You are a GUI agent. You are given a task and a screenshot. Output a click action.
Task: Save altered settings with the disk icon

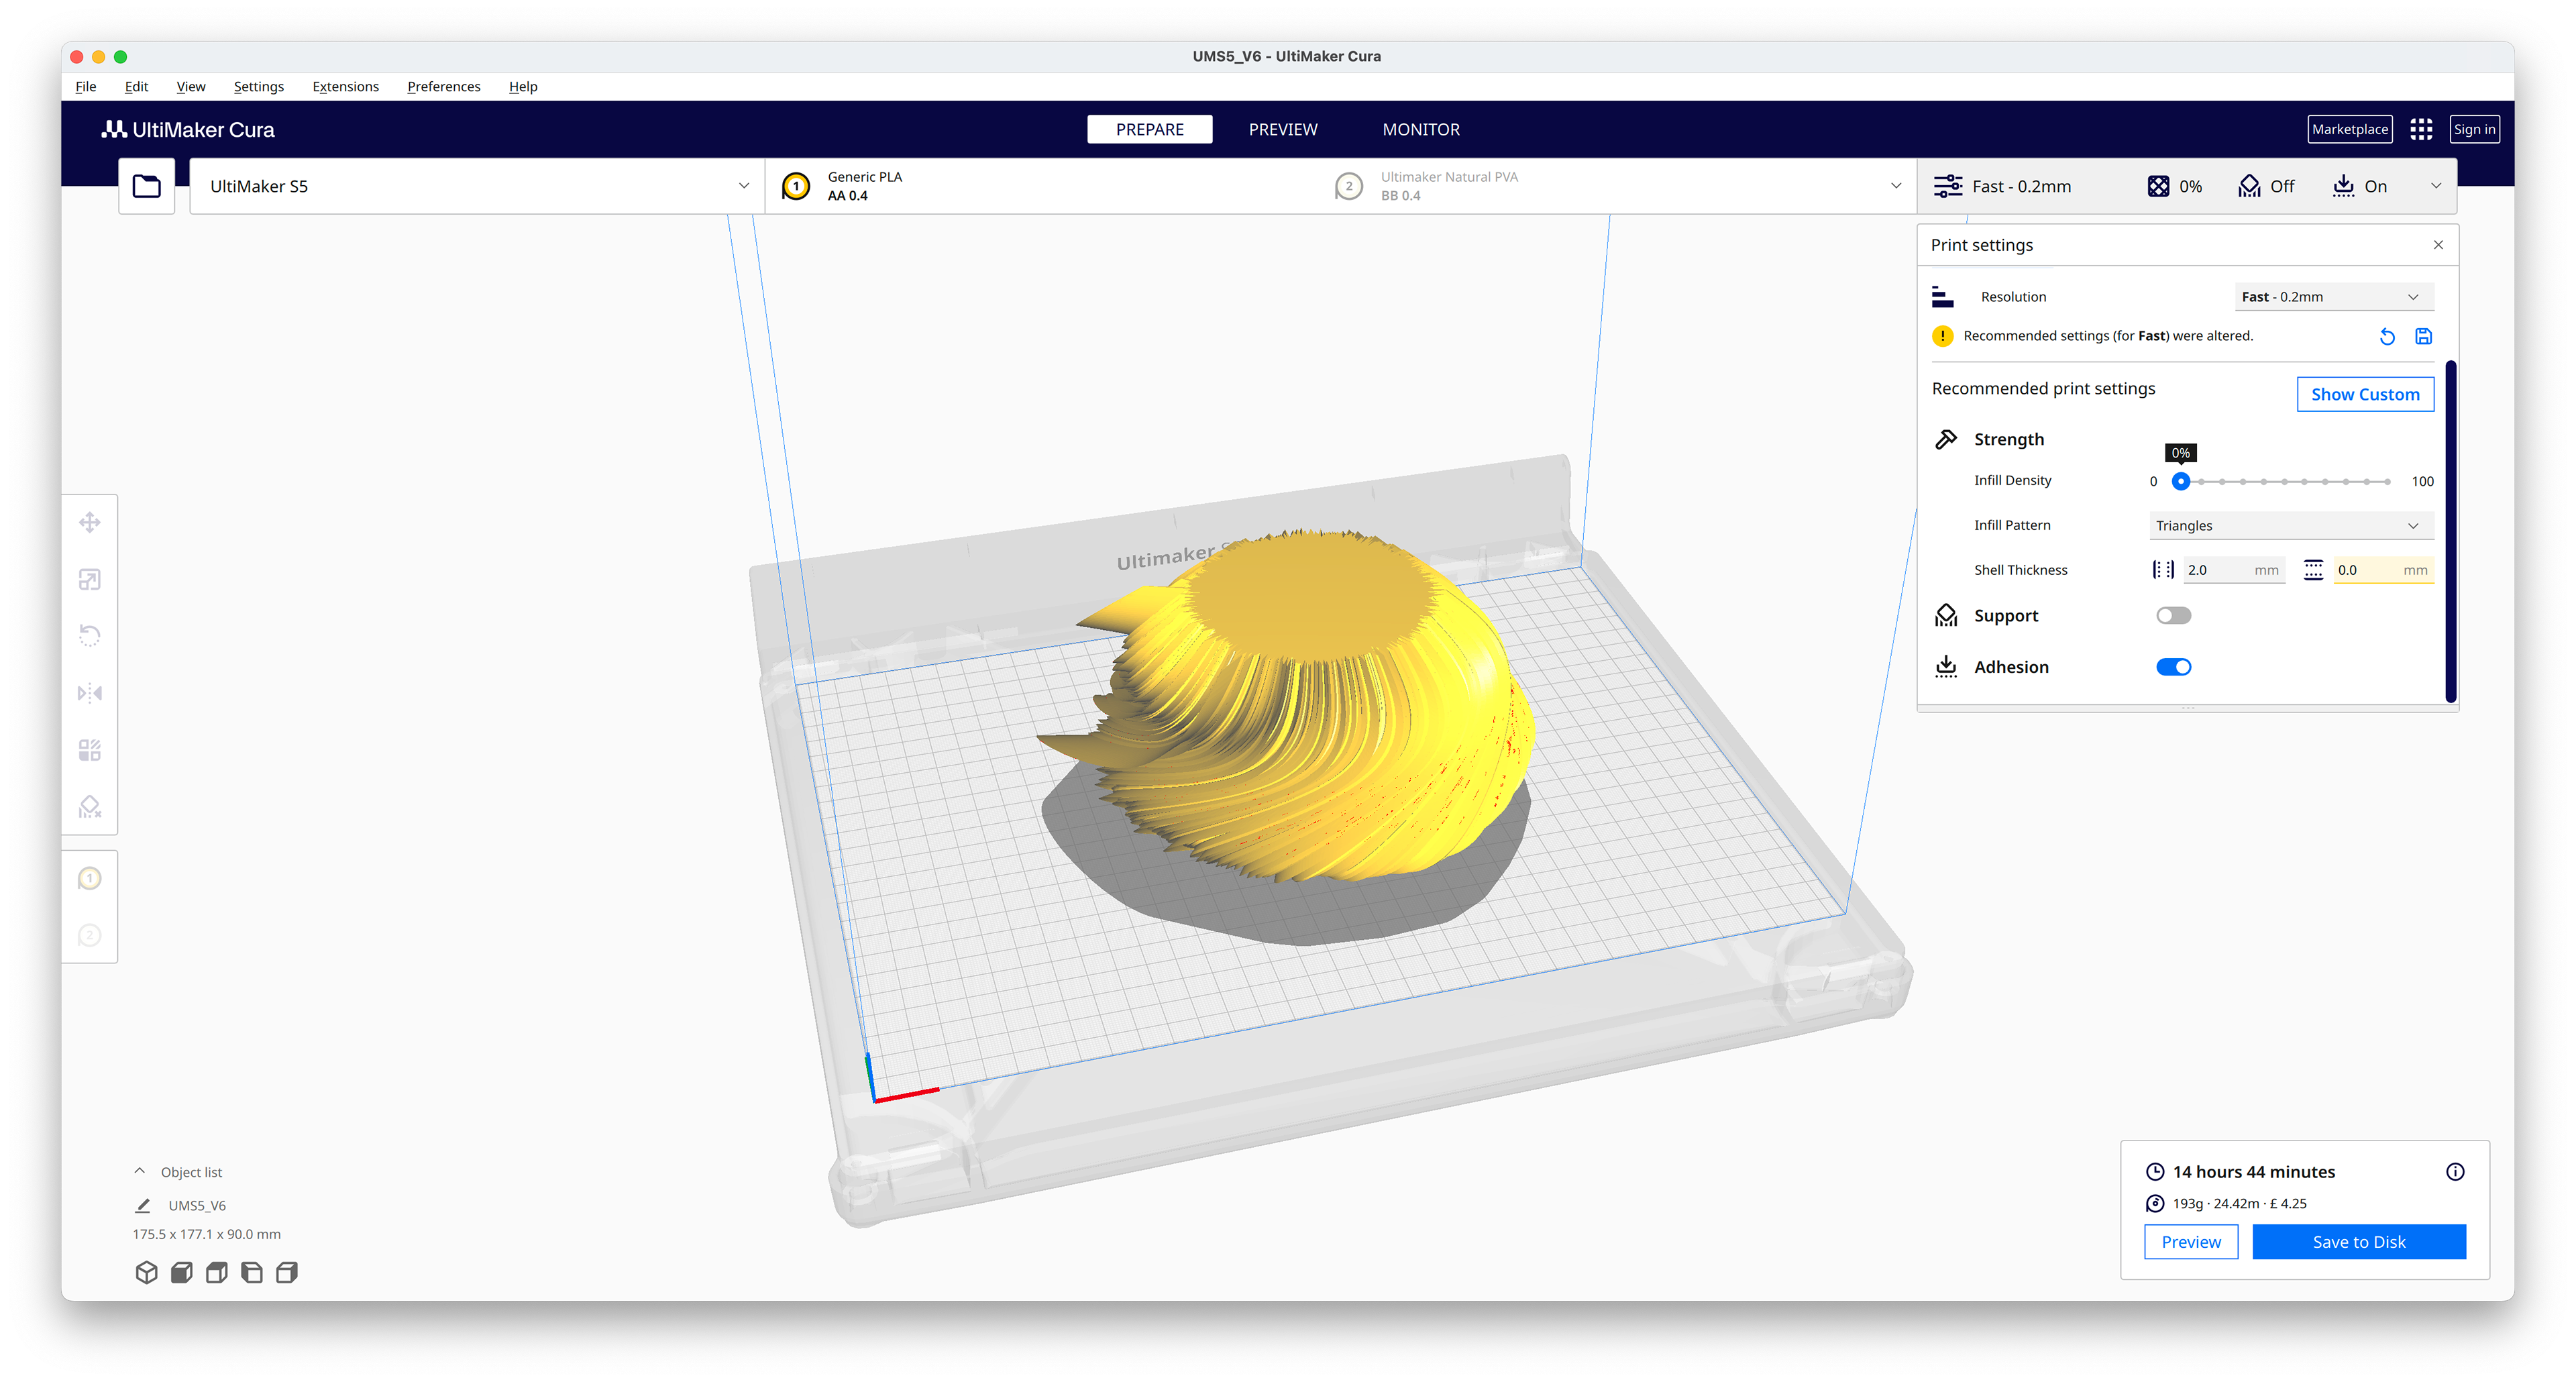pos(2423,337)
